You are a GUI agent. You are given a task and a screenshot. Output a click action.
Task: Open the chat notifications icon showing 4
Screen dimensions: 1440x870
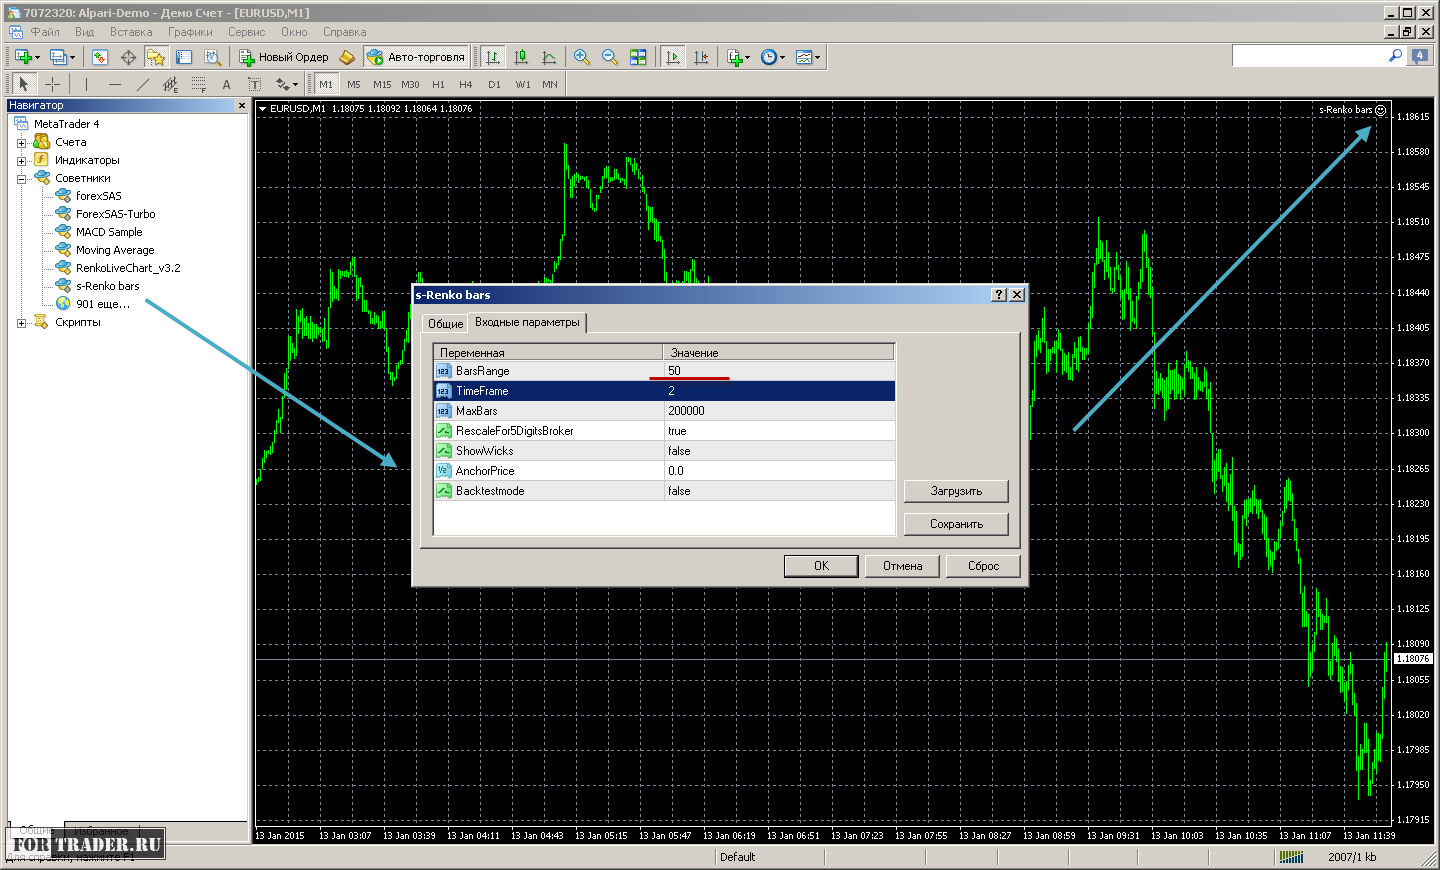1419,56
